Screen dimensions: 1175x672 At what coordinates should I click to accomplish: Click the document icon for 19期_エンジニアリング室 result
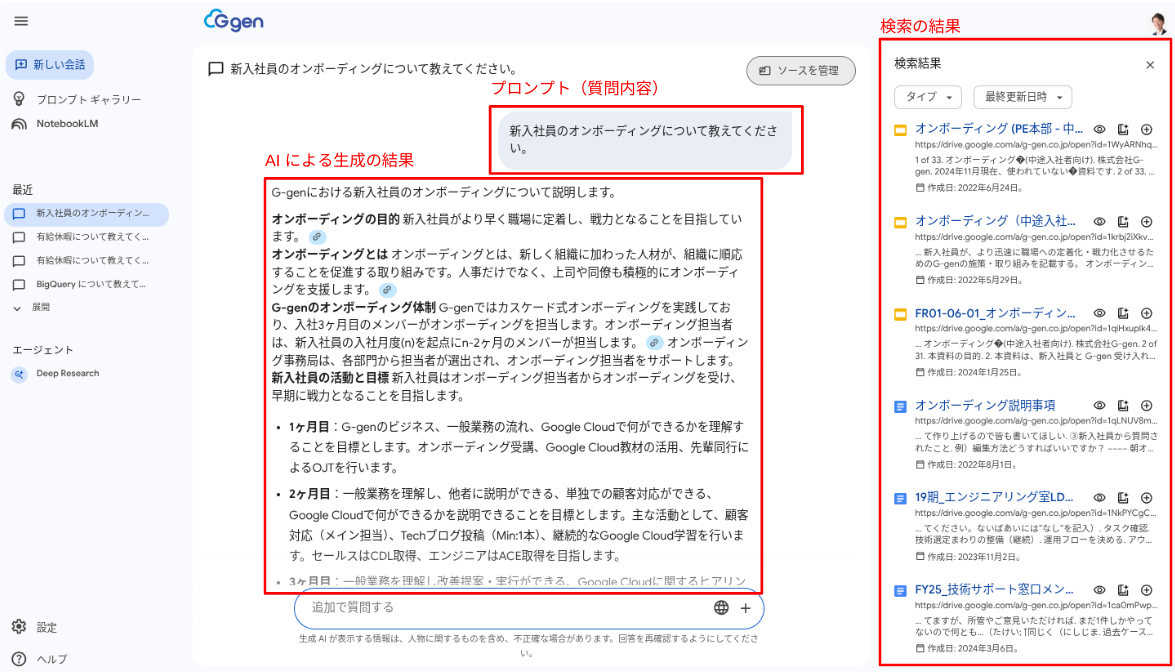point(1123,497)
